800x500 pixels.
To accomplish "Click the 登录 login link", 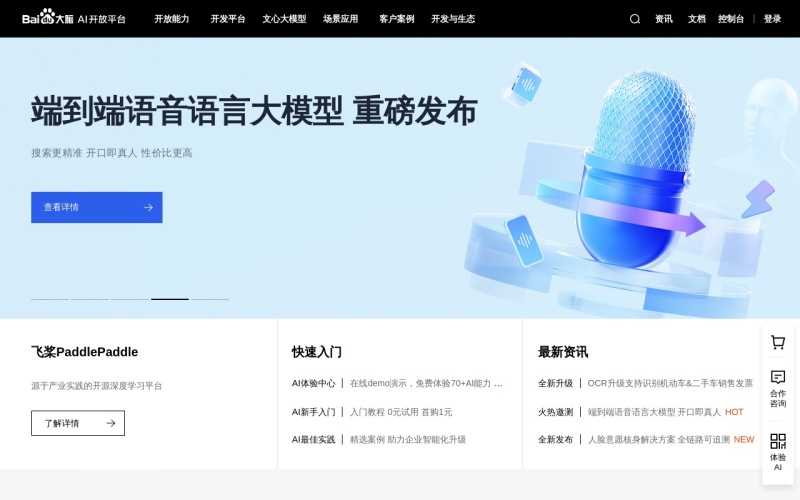I will (x=772, y=19).
